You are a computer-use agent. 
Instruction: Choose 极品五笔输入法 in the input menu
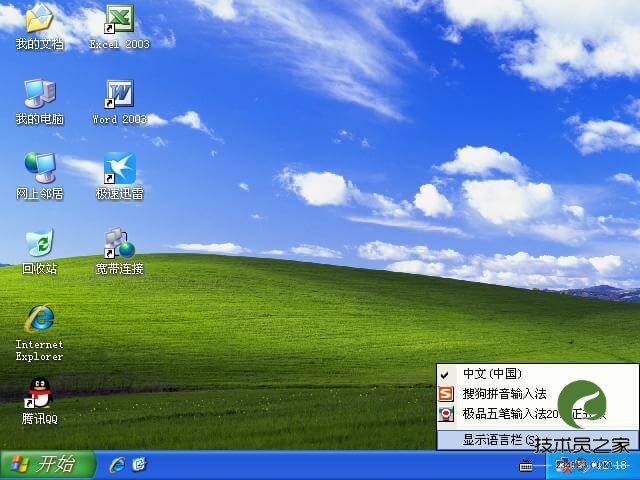pyautogui.click(x=538, y=414)
